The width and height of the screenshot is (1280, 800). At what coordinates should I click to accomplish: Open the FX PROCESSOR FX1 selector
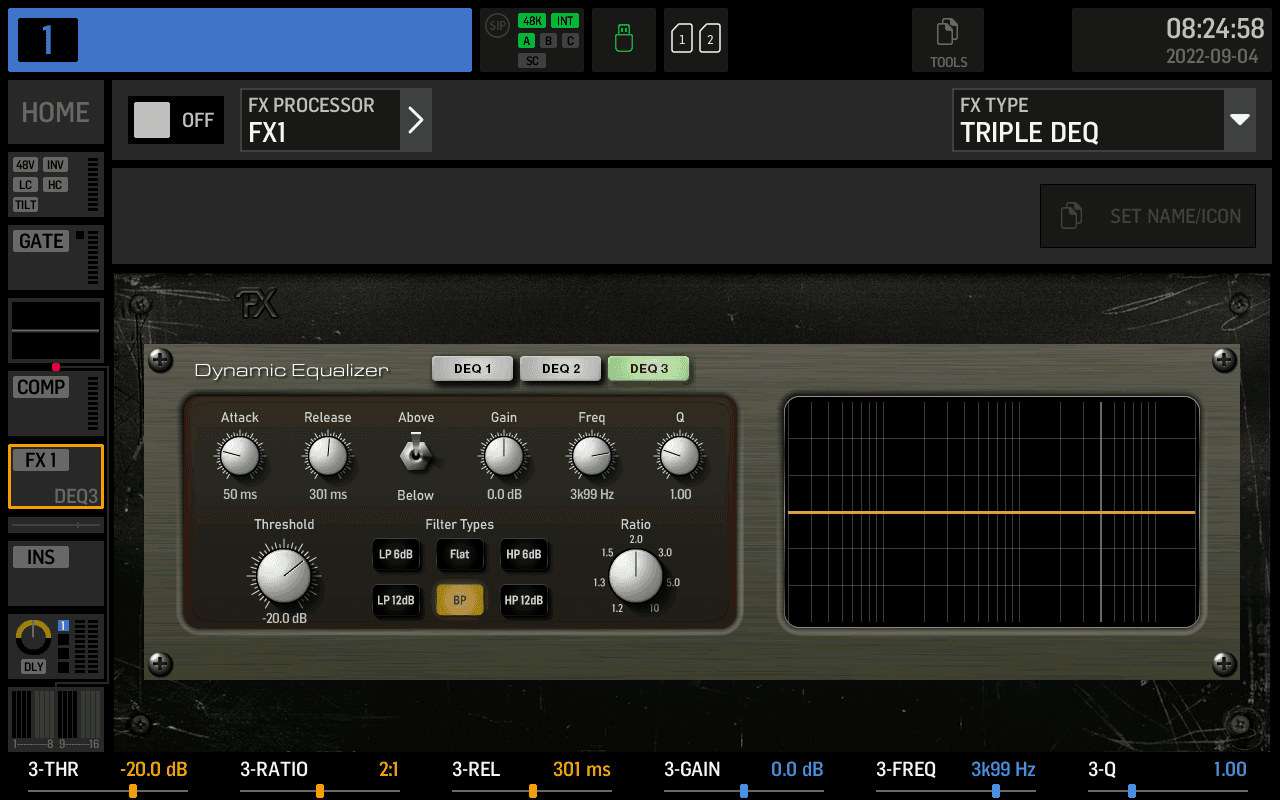click(320, 120)
